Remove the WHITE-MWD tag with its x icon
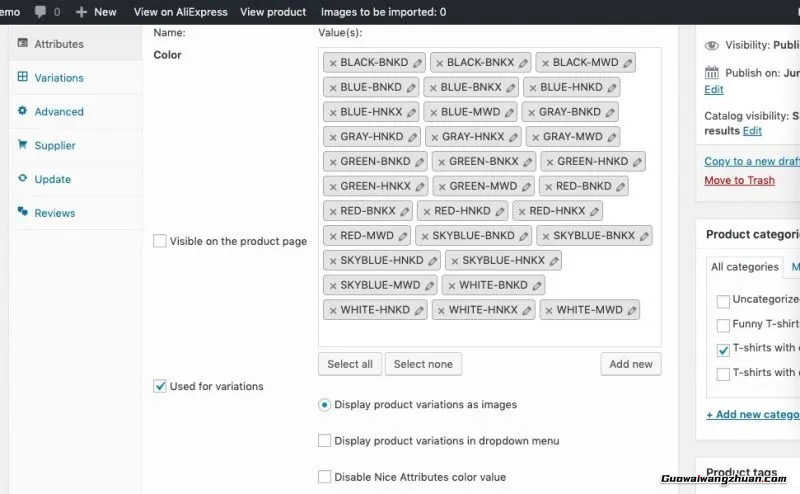Screen dimensions: 800x494 [549, 310]
